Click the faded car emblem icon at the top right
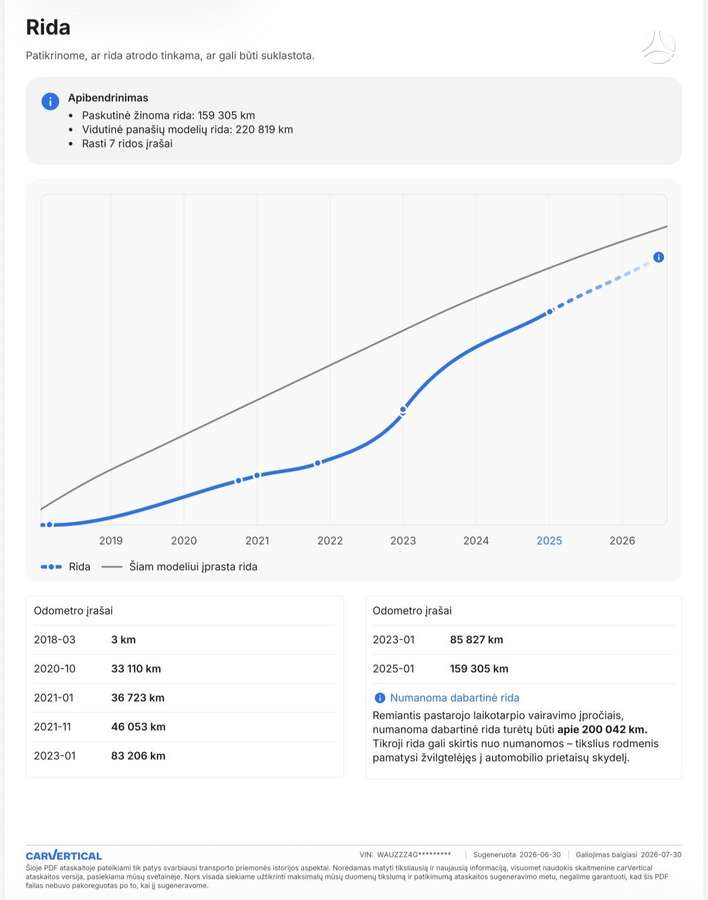708x900 pixels. coord(659,48)
